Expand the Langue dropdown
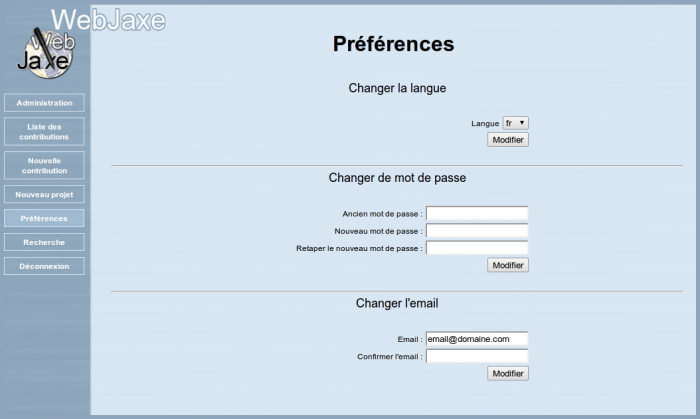The height and width of the screenshot is (419, 700). coord(515,123)
